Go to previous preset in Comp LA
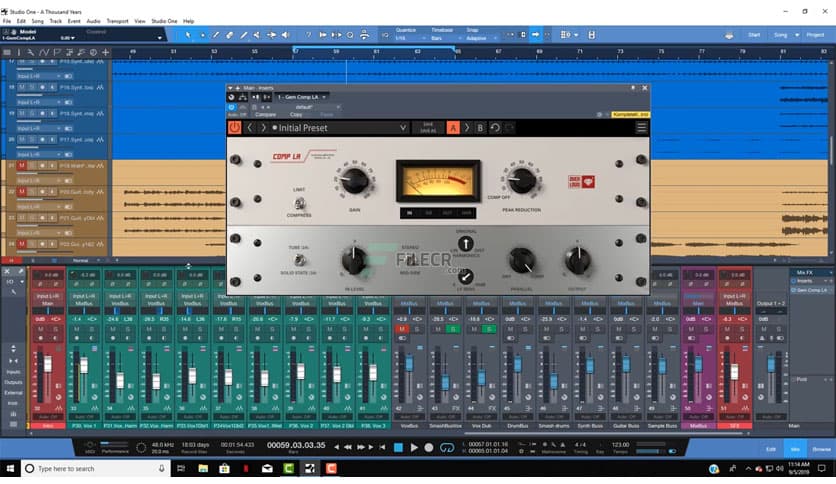The height and width of the screenshot is (484, 836). (250, 128)
